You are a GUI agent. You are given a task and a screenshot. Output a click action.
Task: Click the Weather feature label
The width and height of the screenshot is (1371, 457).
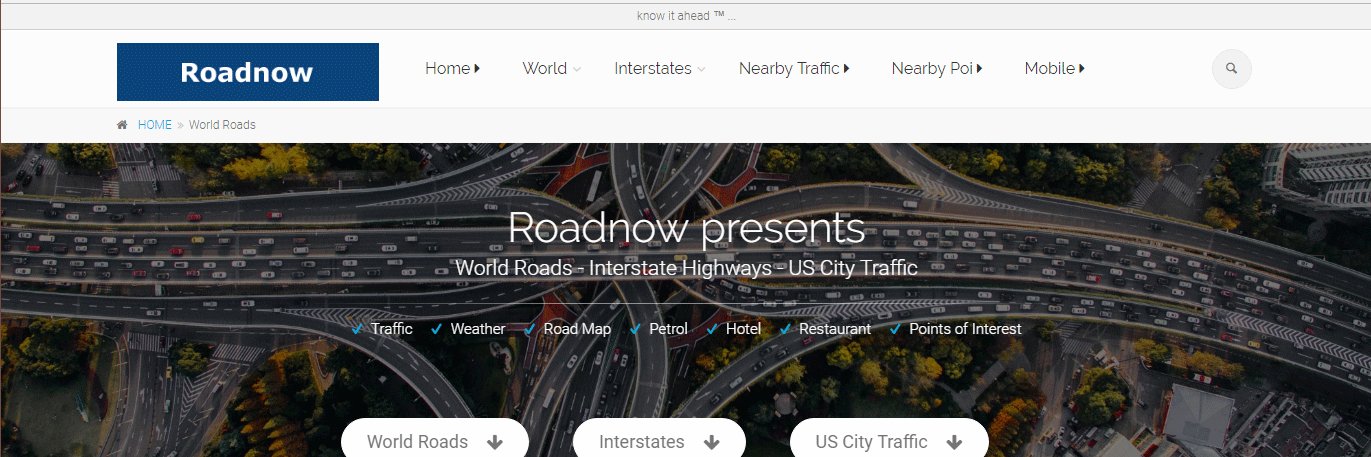(478, 329)
